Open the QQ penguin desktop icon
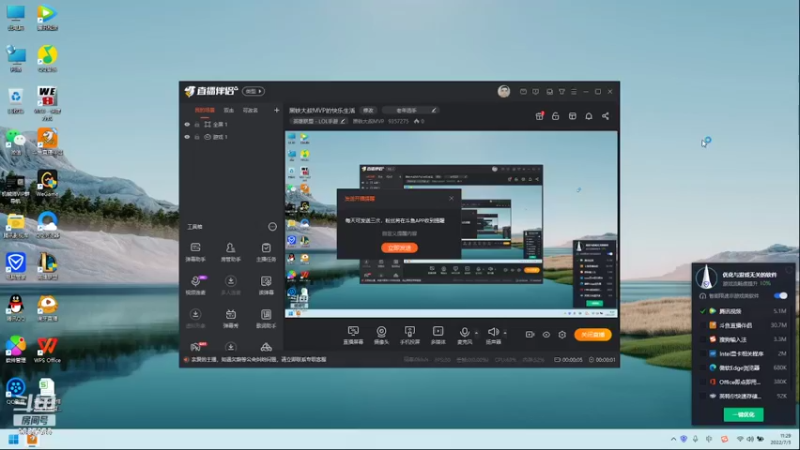The width and height of the screenshot is (800, 450). point(16,308)
